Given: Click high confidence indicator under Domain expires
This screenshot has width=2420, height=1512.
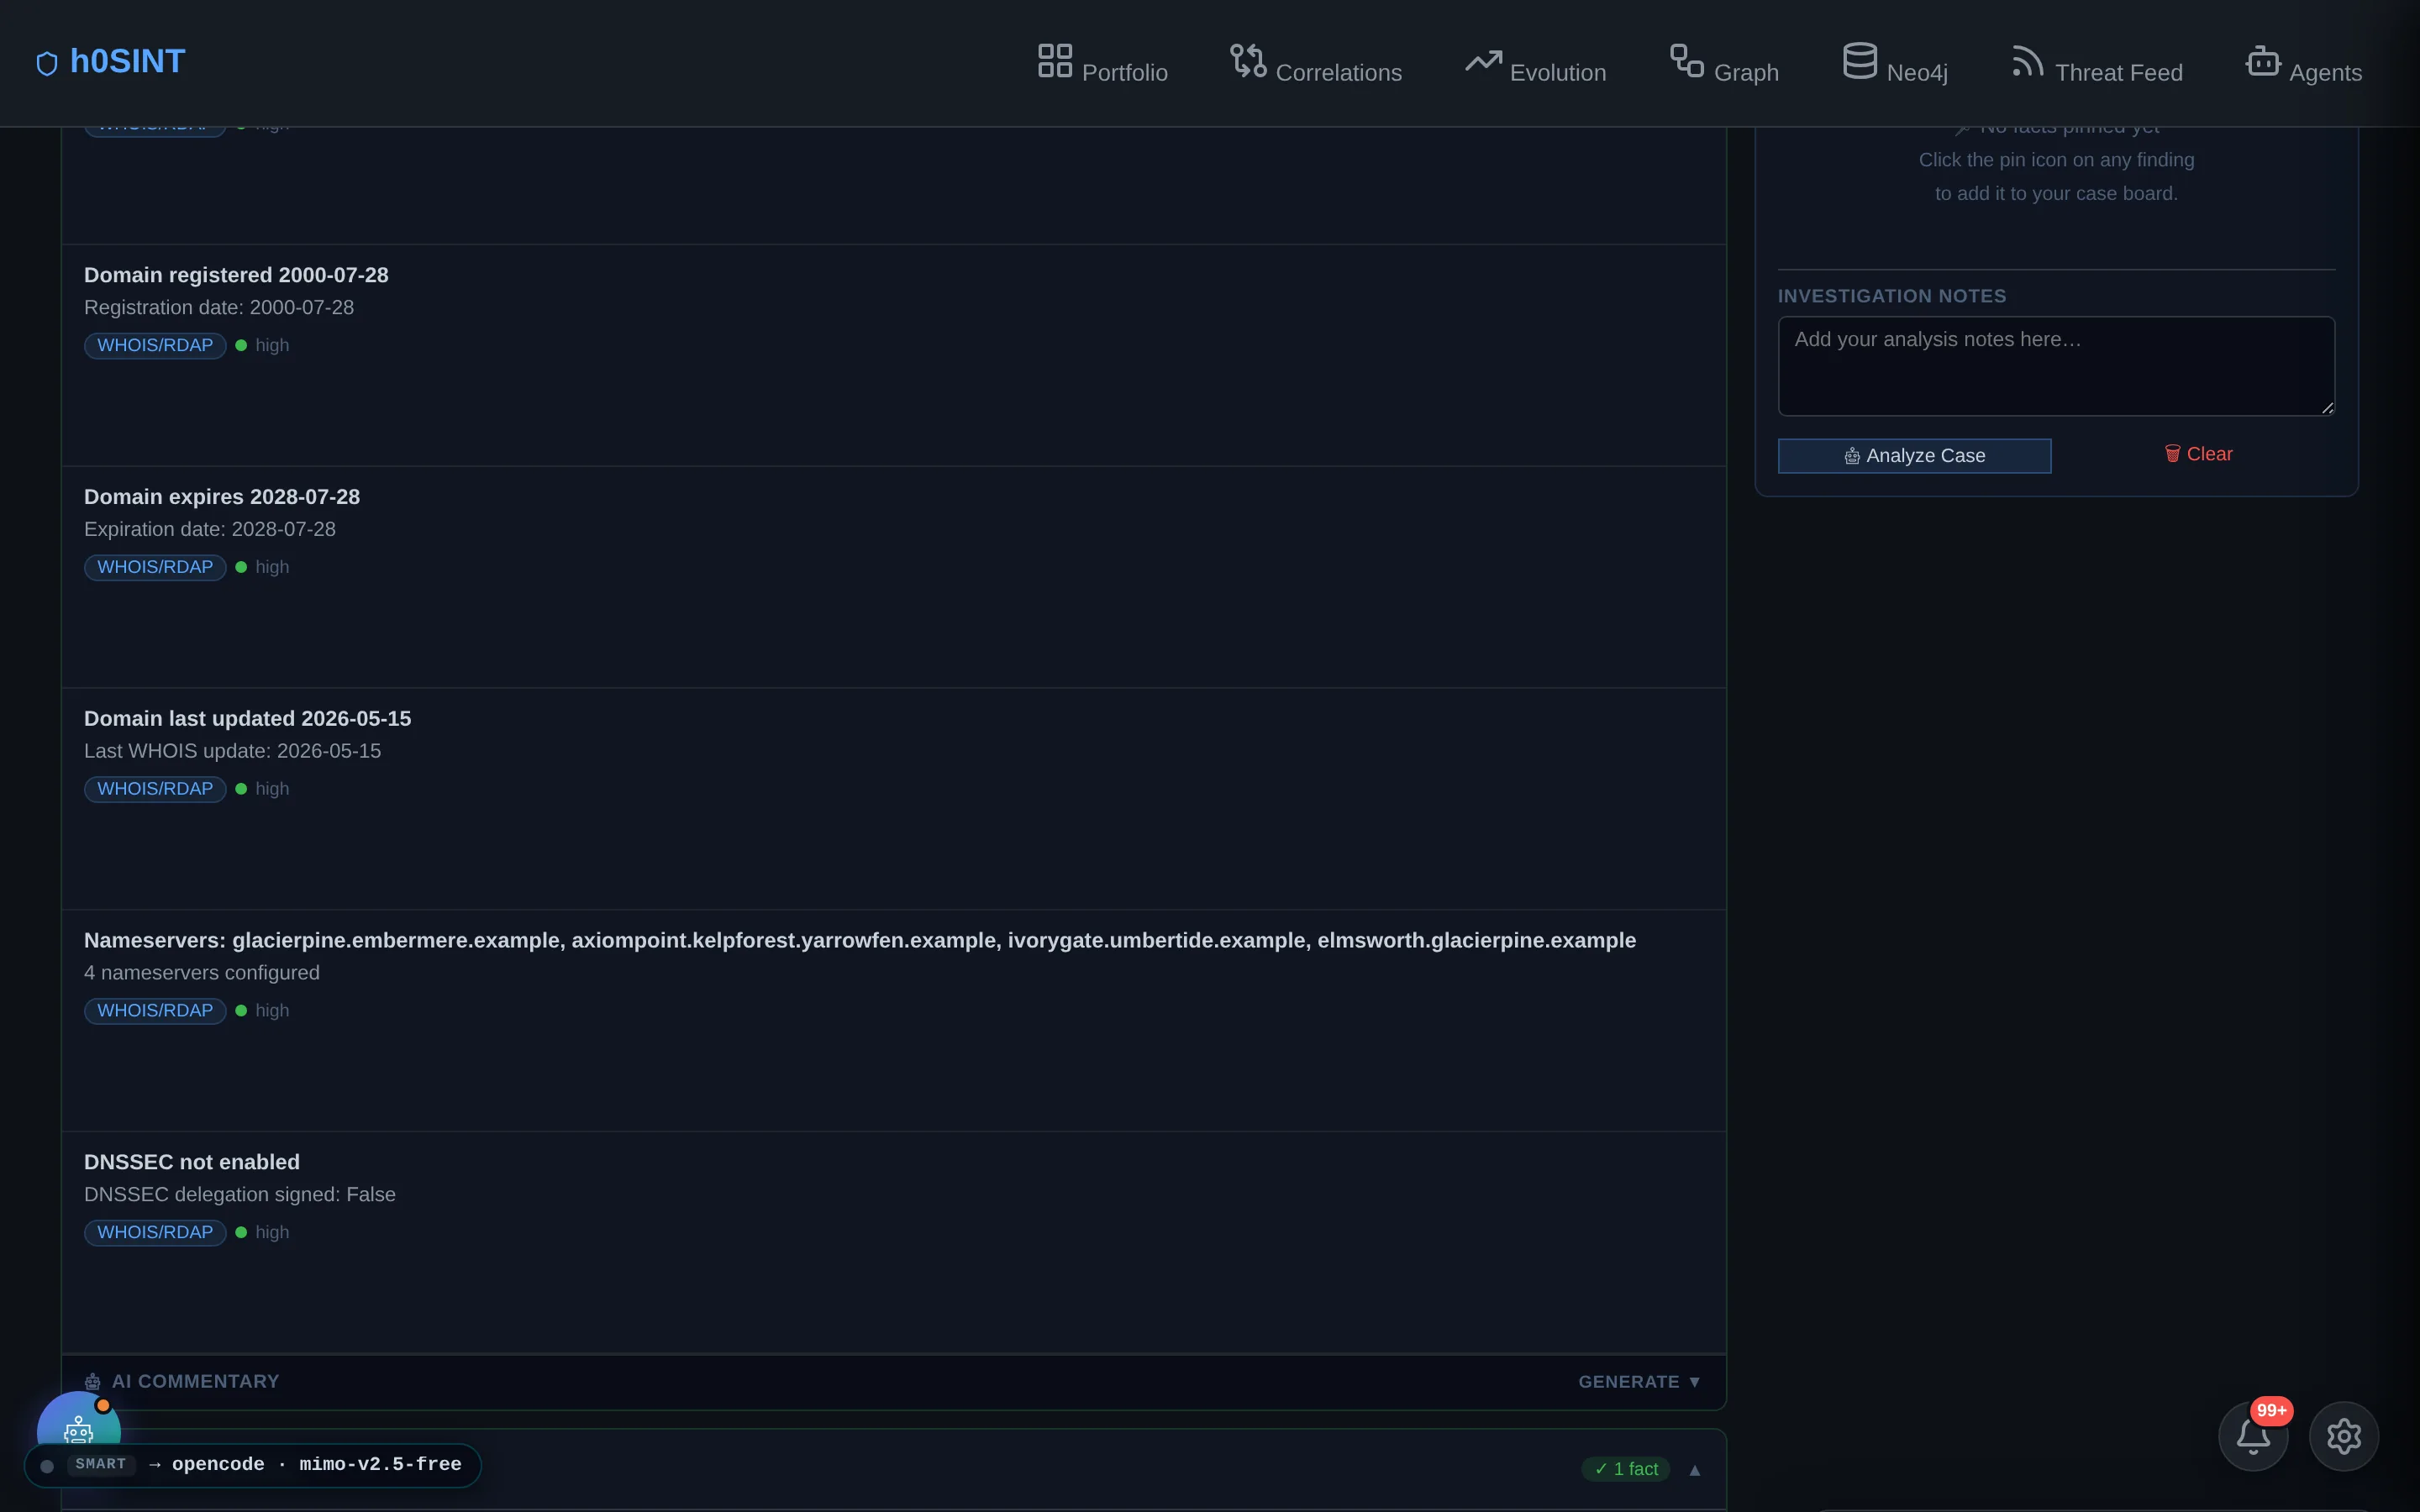Looking at the screenshot, I should pyautogui.click(x=262, y=567).
